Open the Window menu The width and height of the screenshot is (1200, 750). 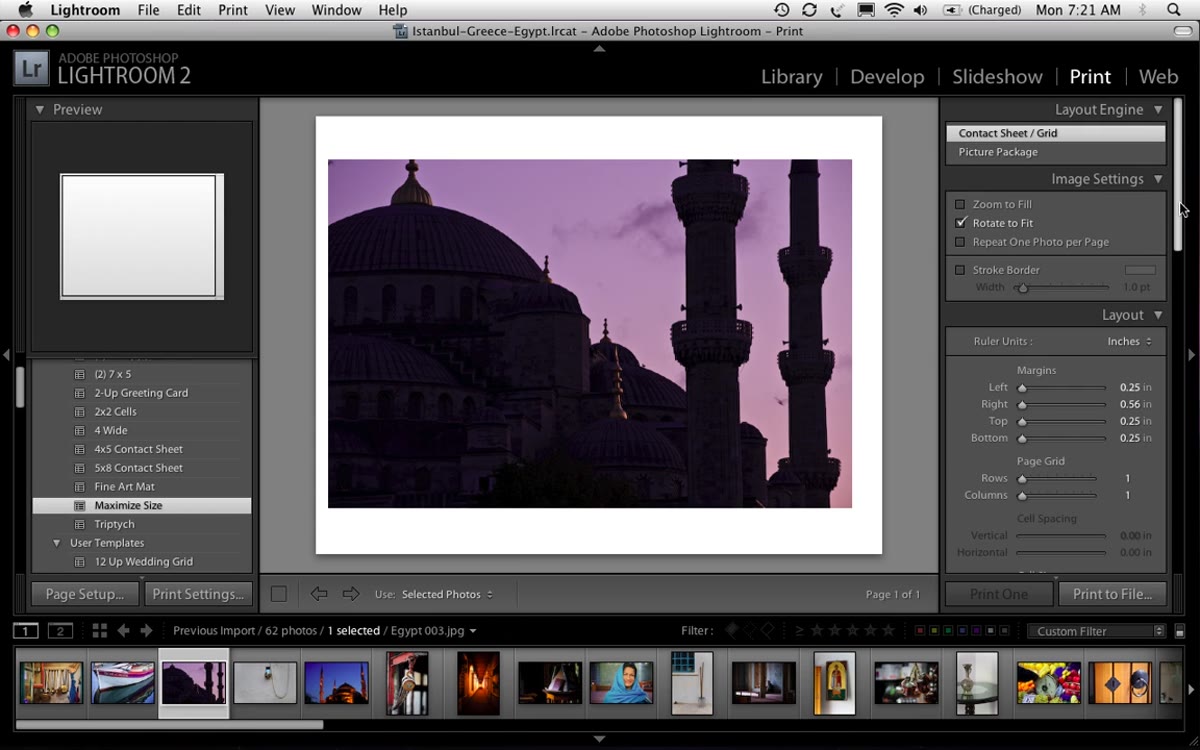point(336,10)
